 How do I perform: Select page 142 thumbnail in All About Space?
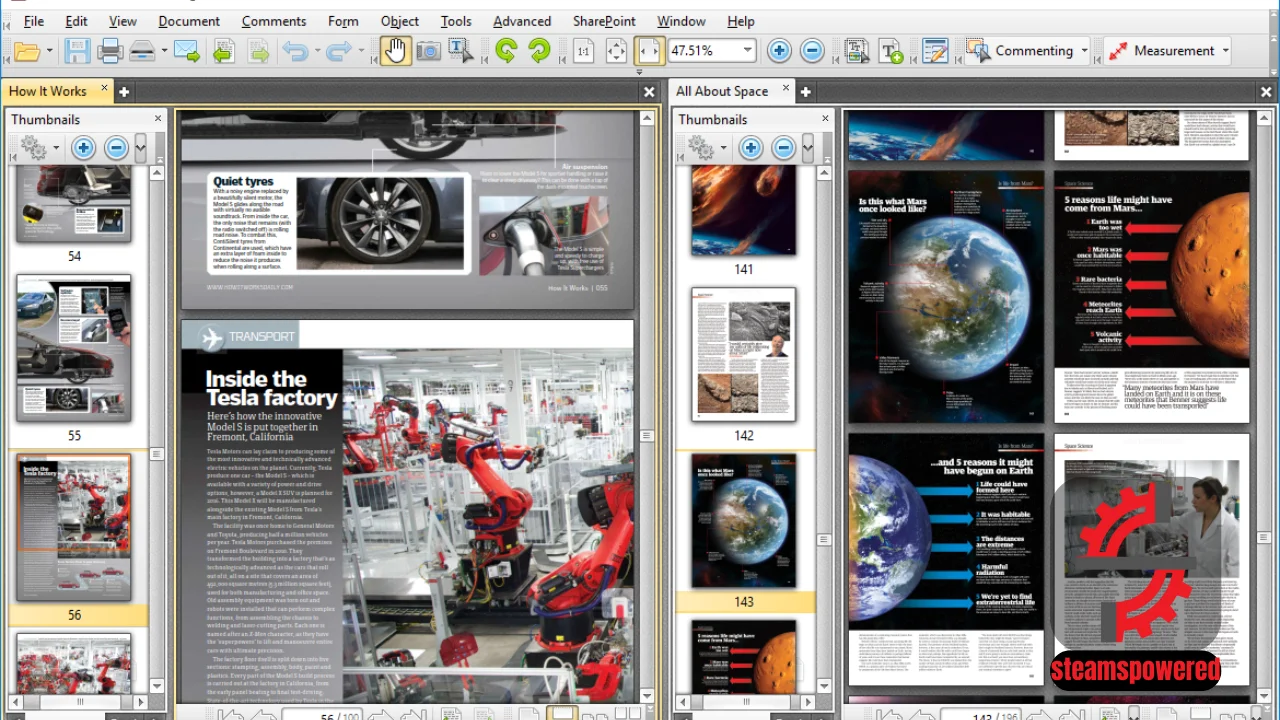click(744, 355)
